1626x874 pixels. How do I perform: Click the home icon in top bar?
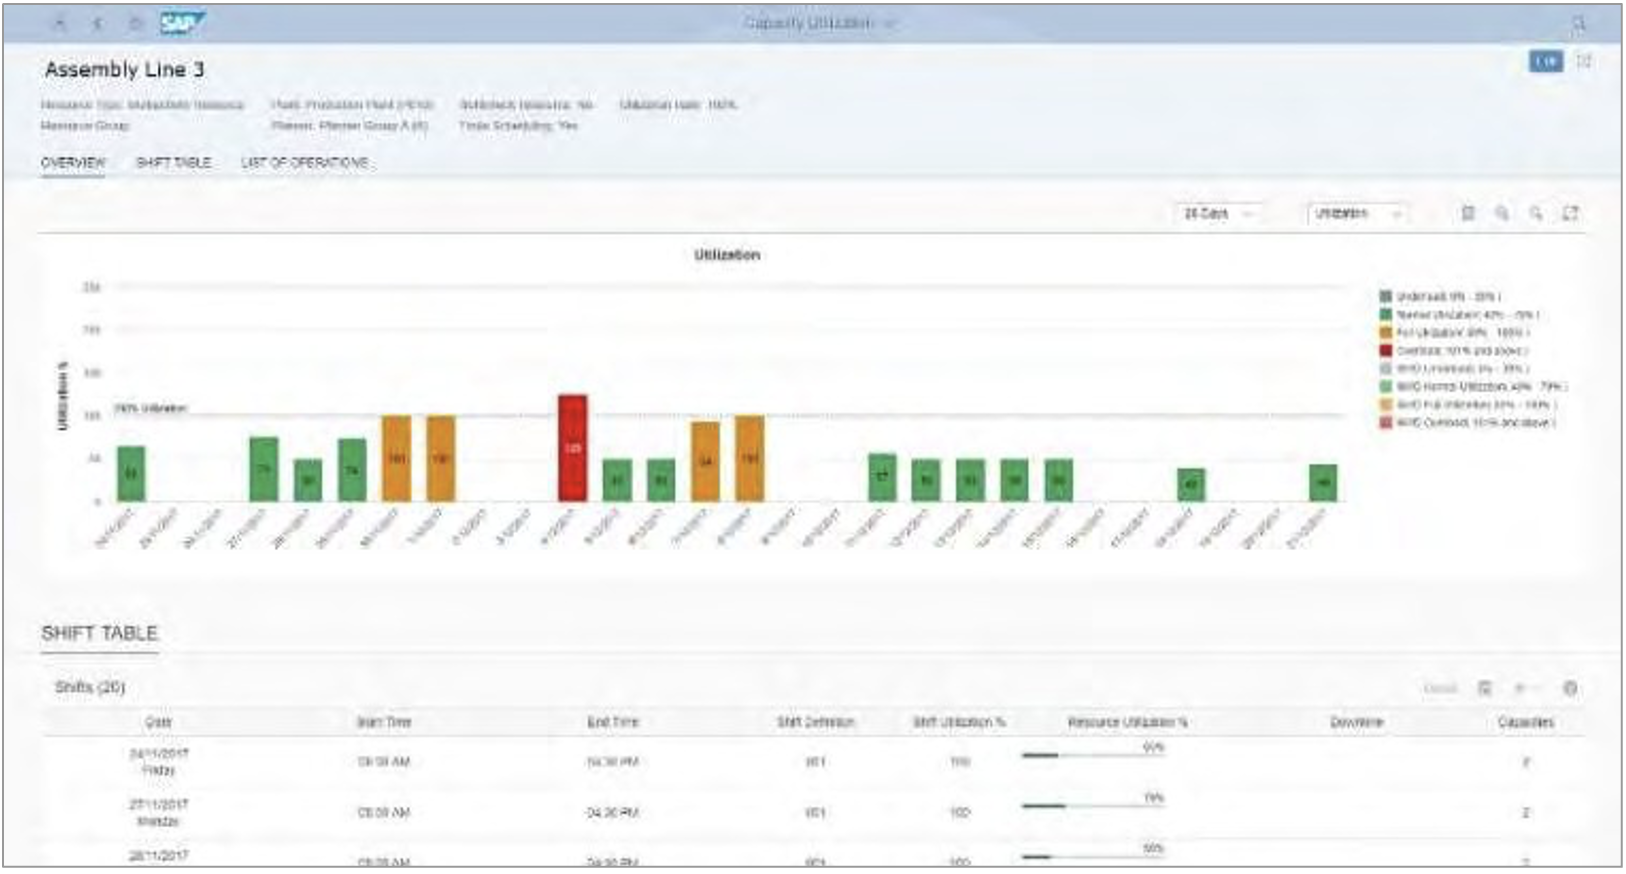click(136, 23)
